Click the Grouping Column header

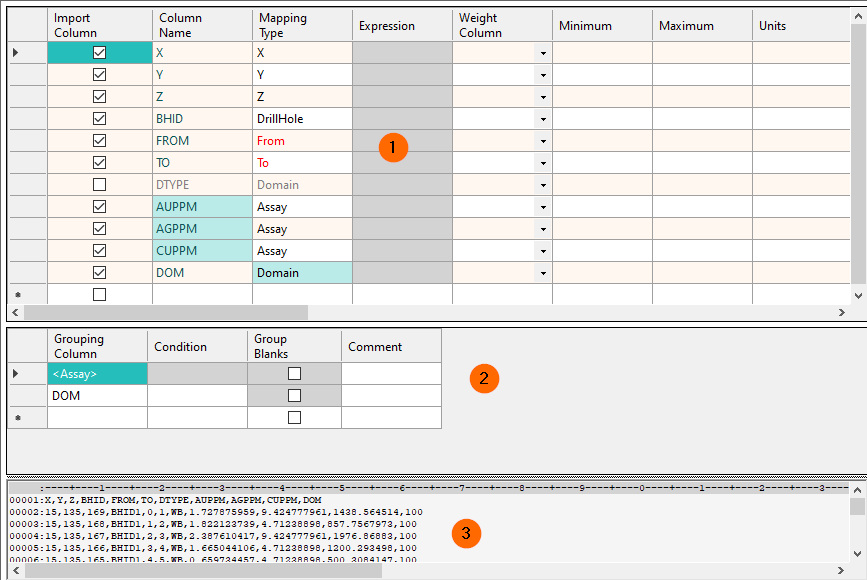97,347
